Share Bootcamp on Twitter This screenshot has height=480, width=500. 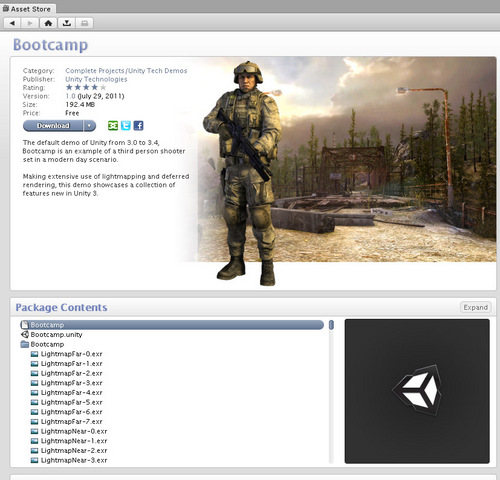(x=126, y=126)
